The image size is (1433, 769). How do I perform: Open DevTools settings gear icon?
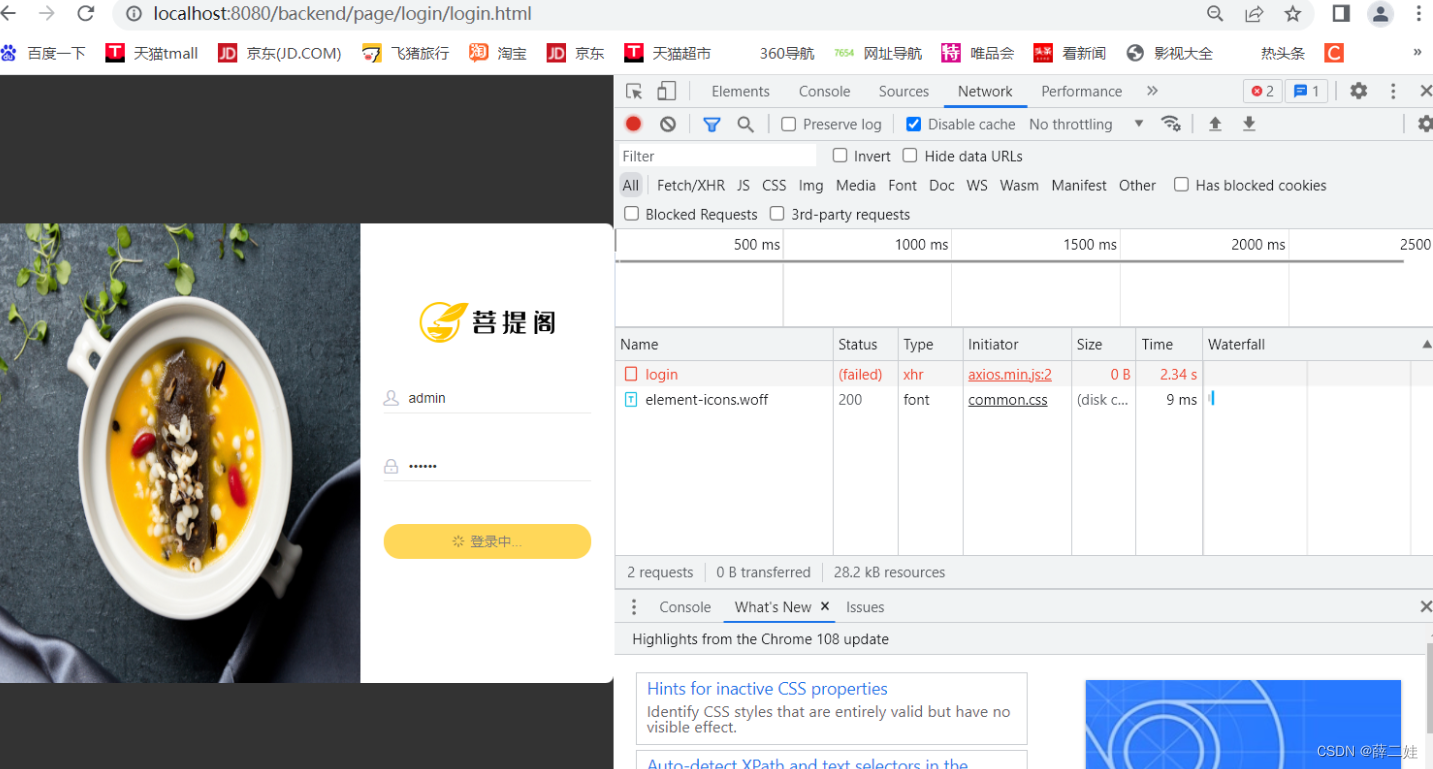pyautogui.click(x=1358, y=91)
